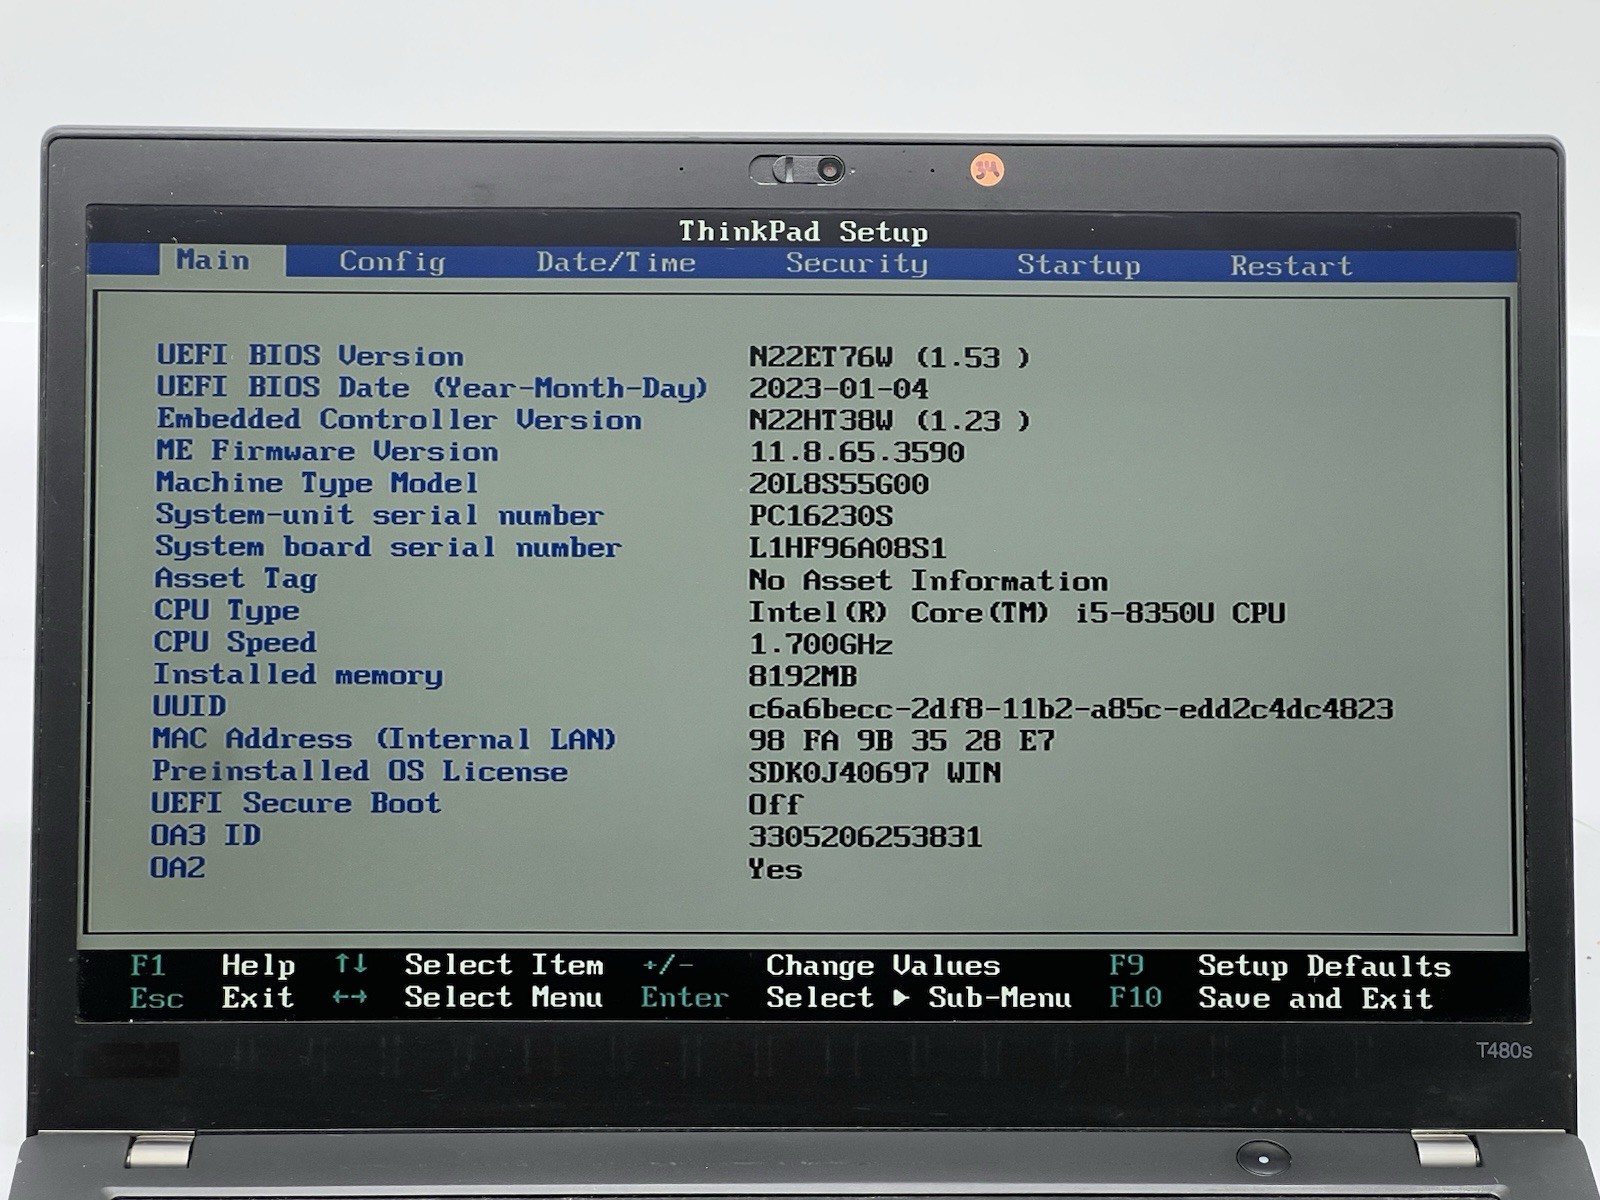Screen dimensions: 1600x1200
Task: Select No Asset Information value
Action: click(928, 580)
